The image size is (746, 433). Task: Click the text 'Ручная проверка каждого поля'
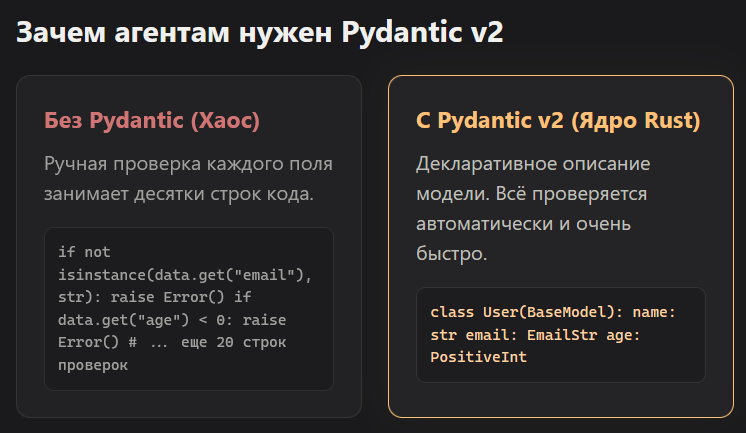point(188,164)
